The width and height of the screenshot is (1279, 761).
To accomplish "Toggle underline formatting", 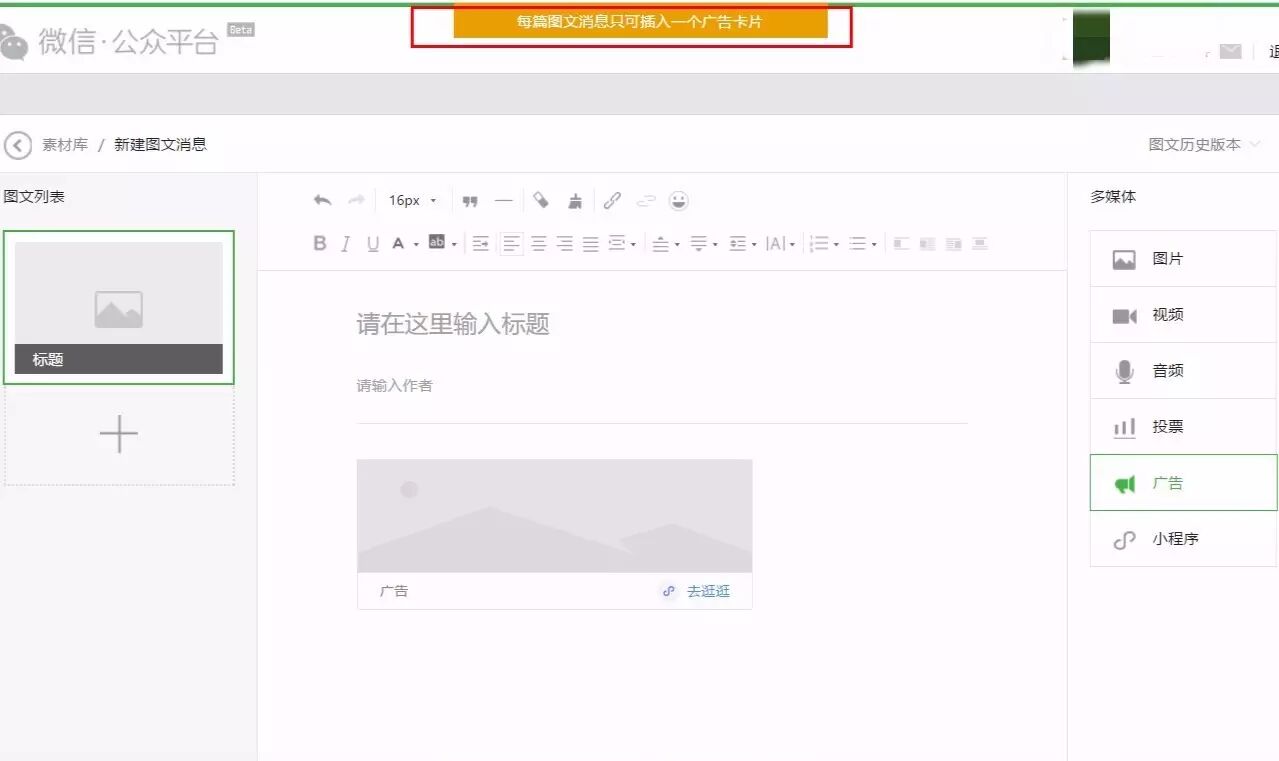I will (373, 244).
